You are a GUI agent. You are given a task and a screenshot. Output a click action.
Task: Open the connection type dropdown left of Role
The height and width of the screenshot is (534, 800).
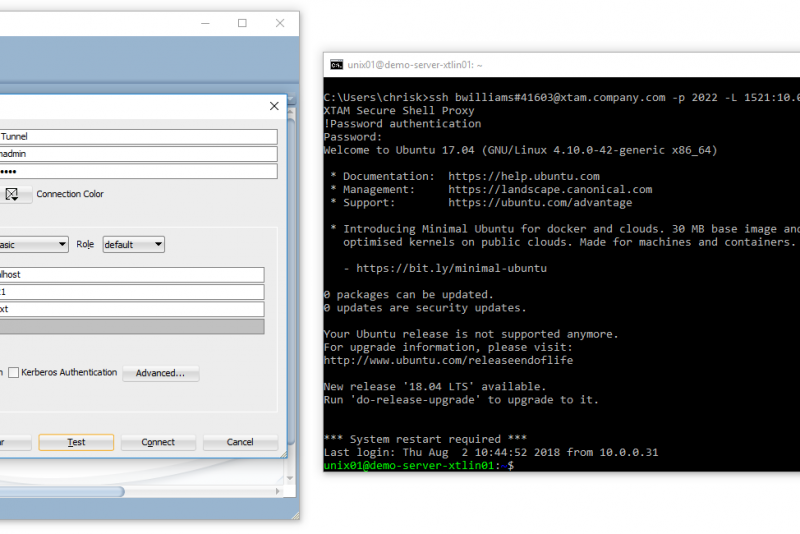35,244
